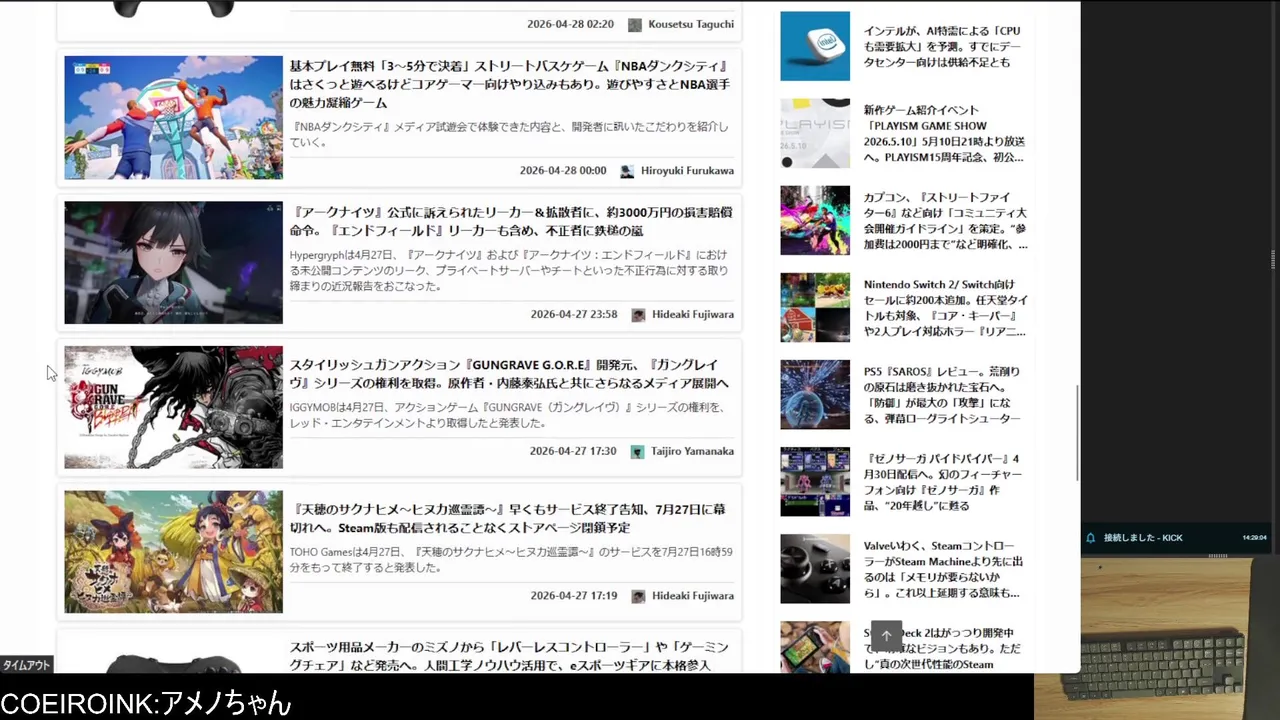Open the カプコン ストリートファイター6 guideline headline
This screenshot has width=1280, height=720.
946,220
